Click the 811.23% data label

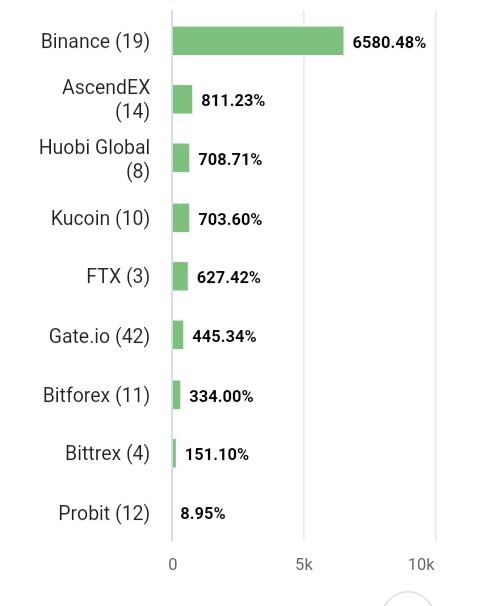point(233,100)
